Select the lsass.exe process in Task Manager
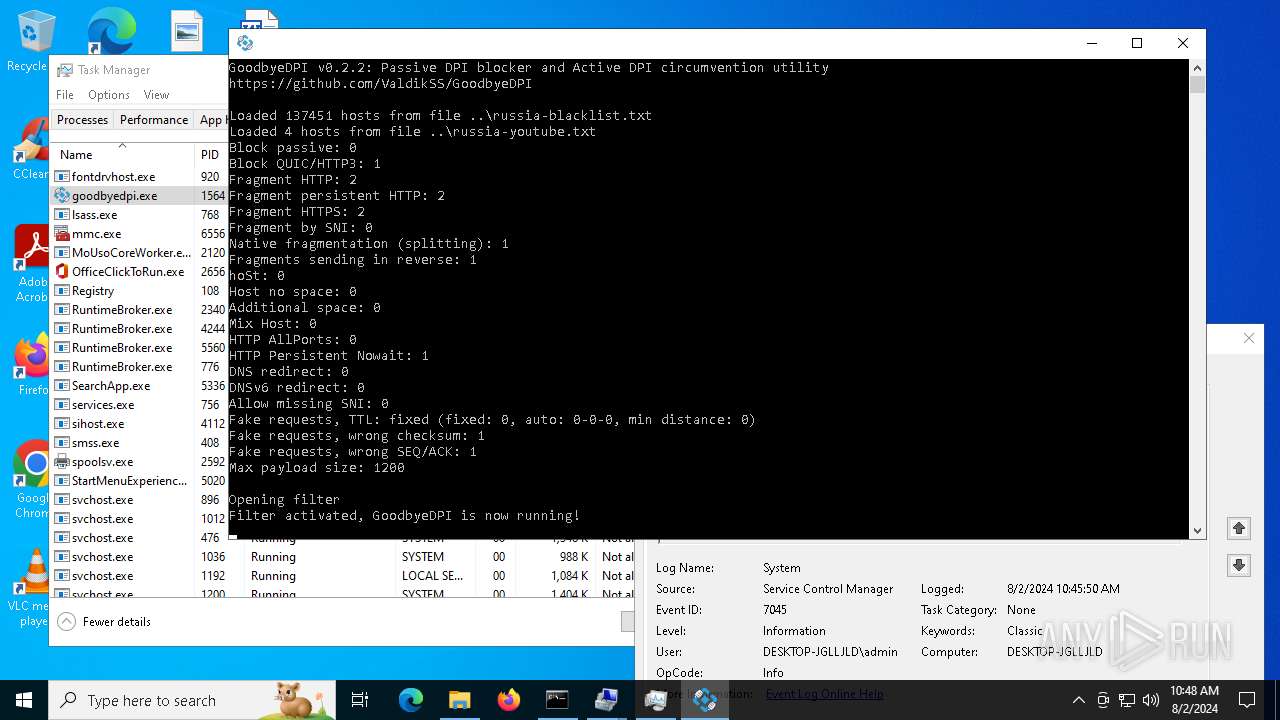The height and width of the screenshot is (720, 1280). 139,215
